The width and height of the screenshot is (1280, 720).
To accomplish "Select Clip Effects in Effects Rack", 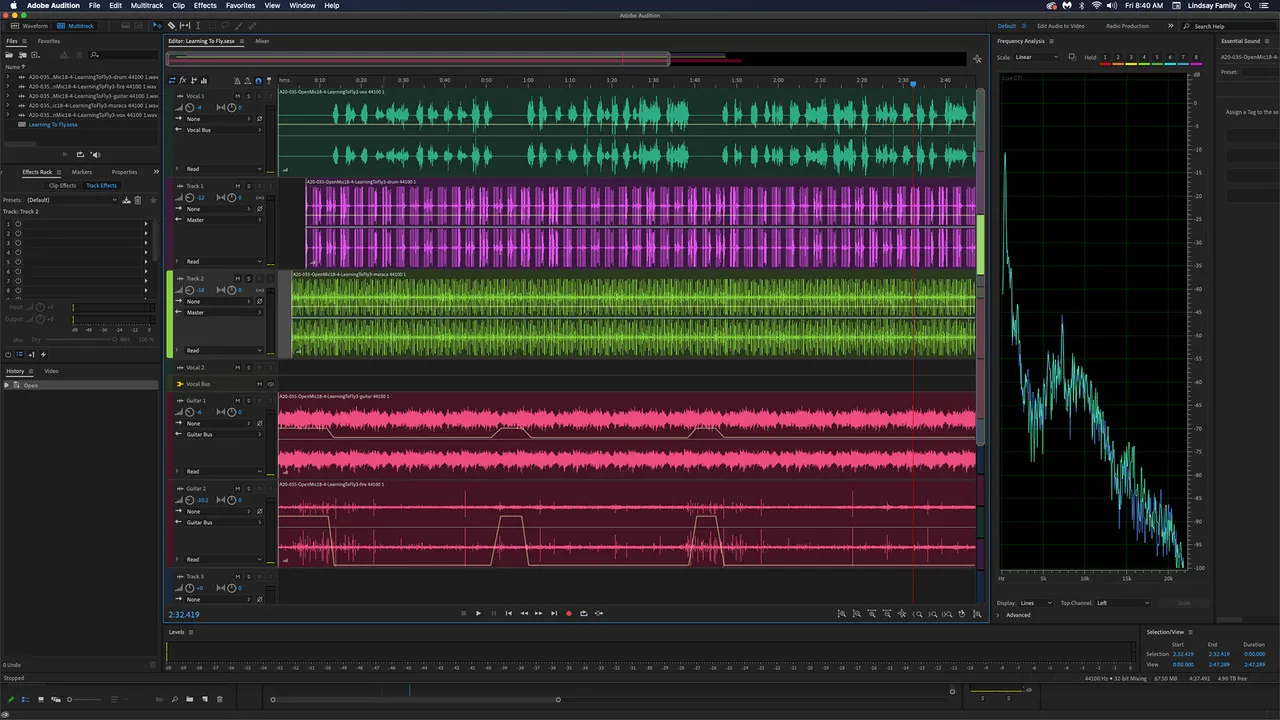I will [62, 185].
